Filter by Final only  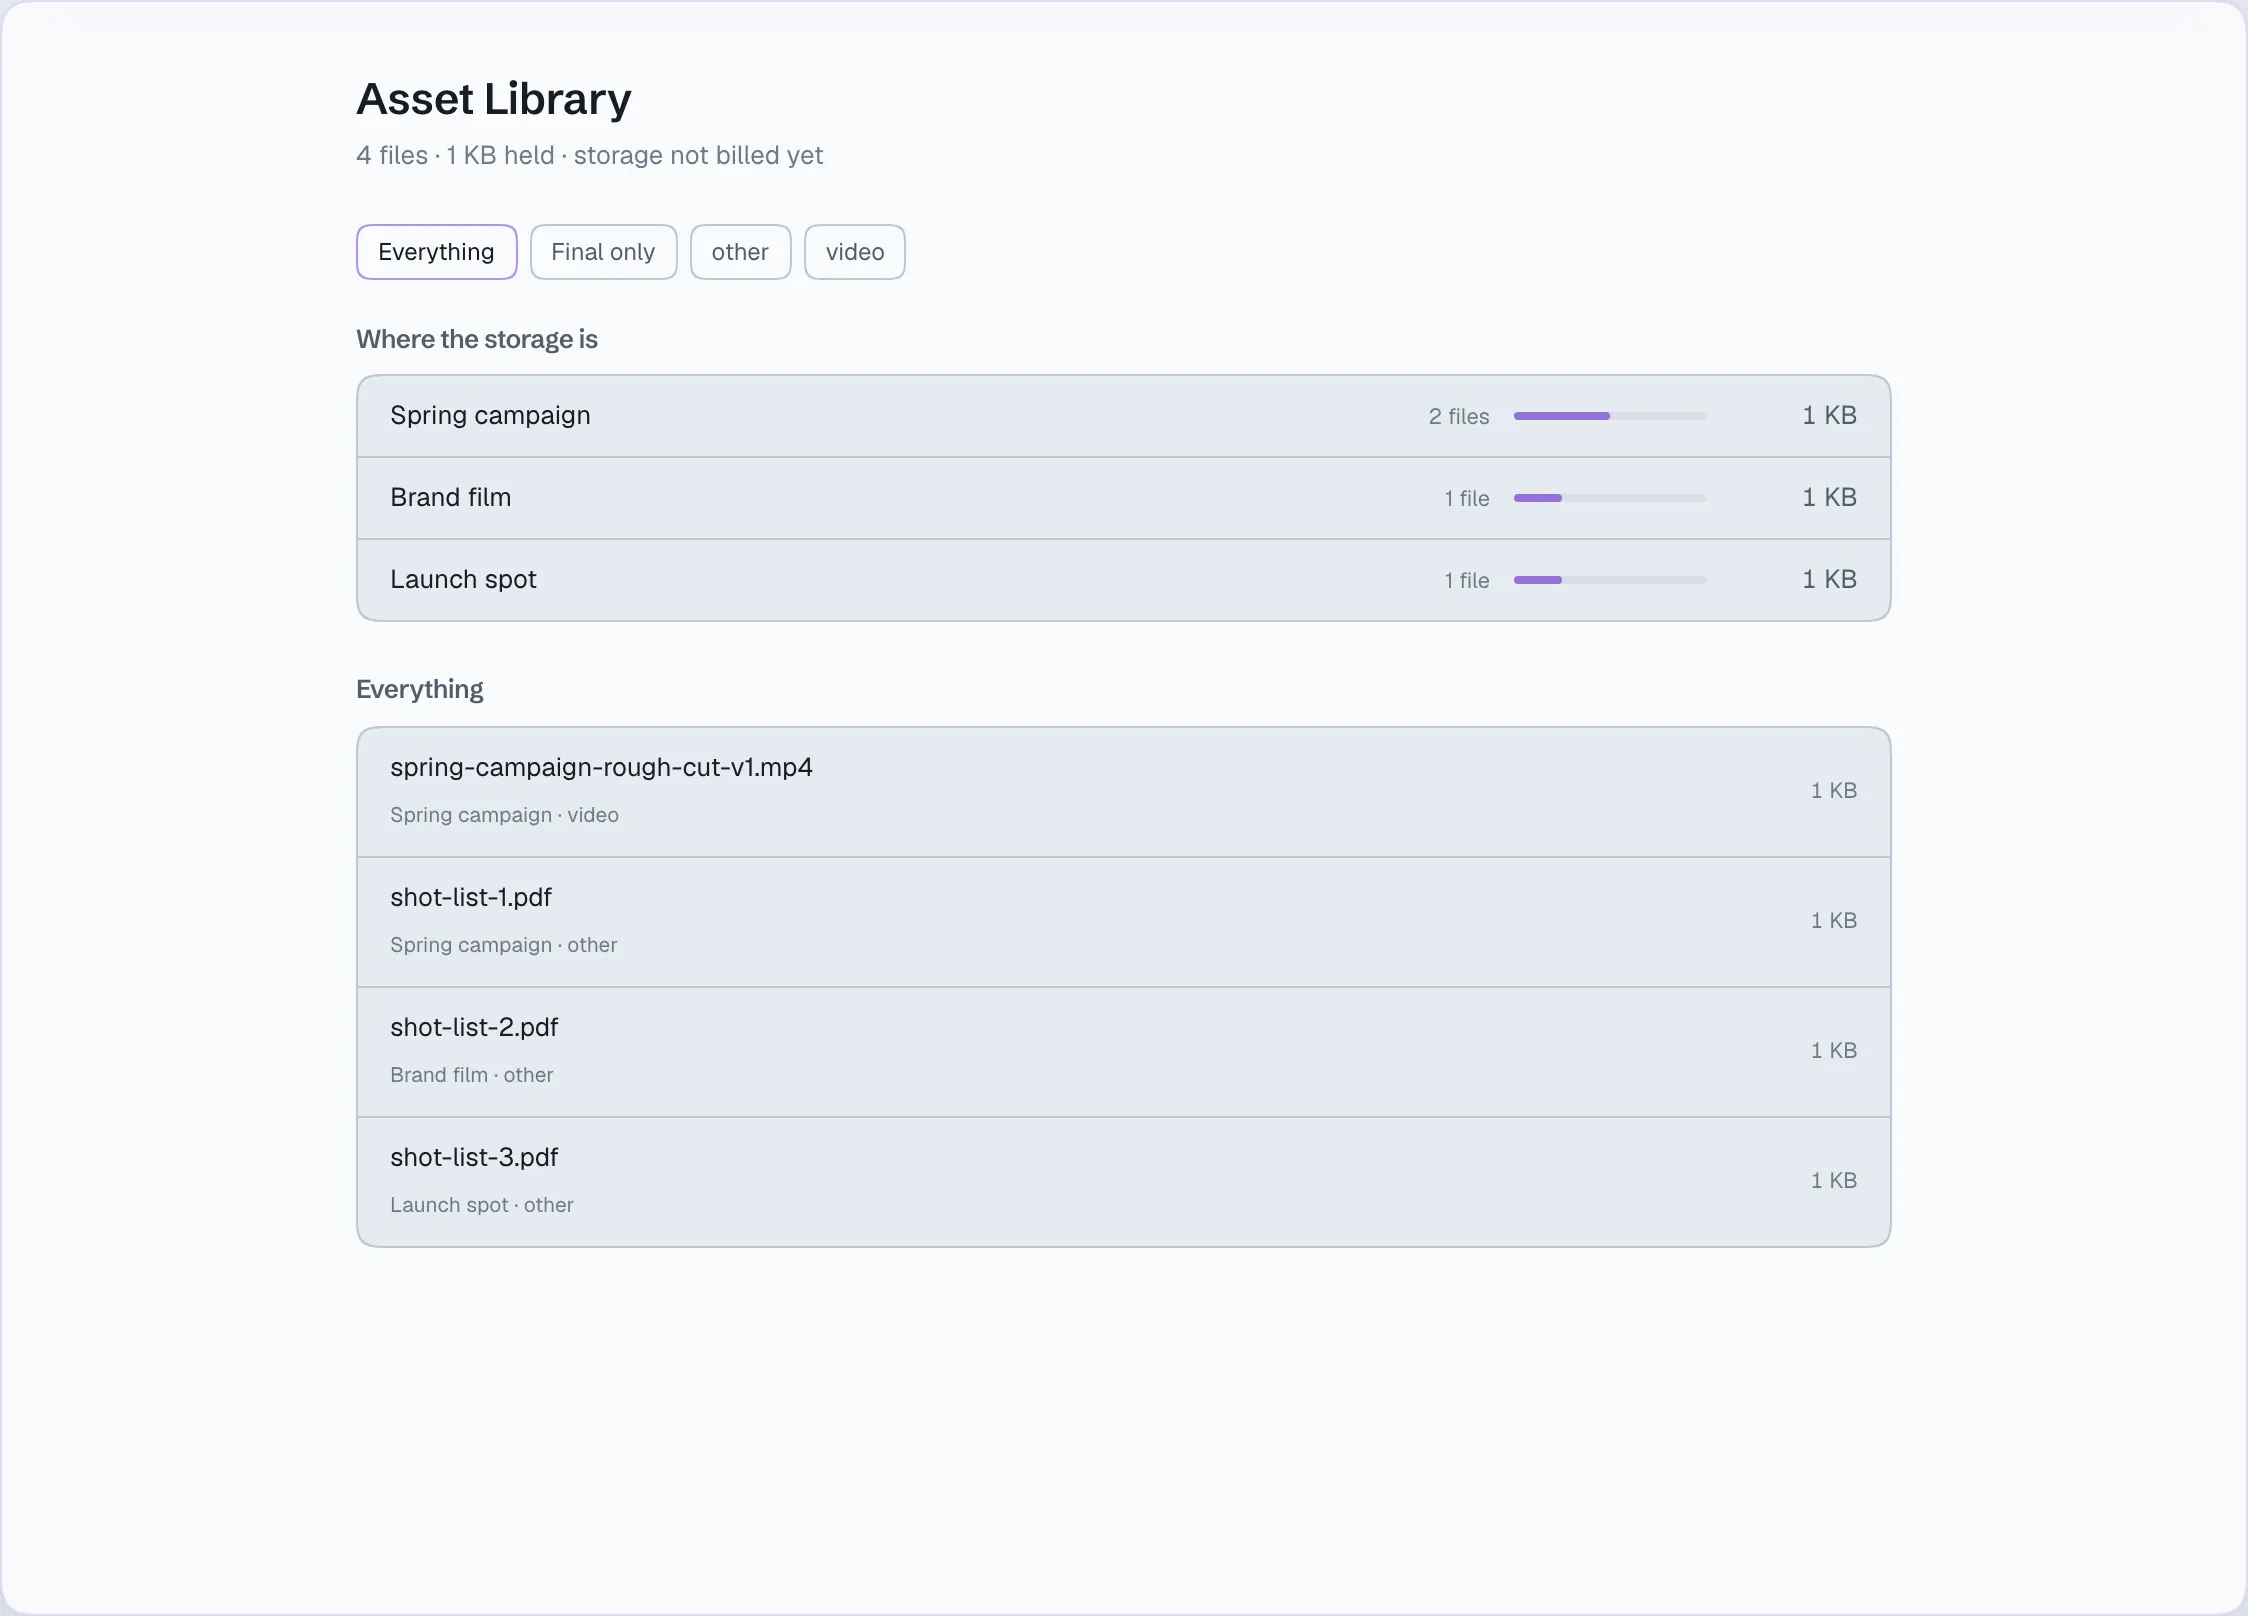tap(603, 252)
